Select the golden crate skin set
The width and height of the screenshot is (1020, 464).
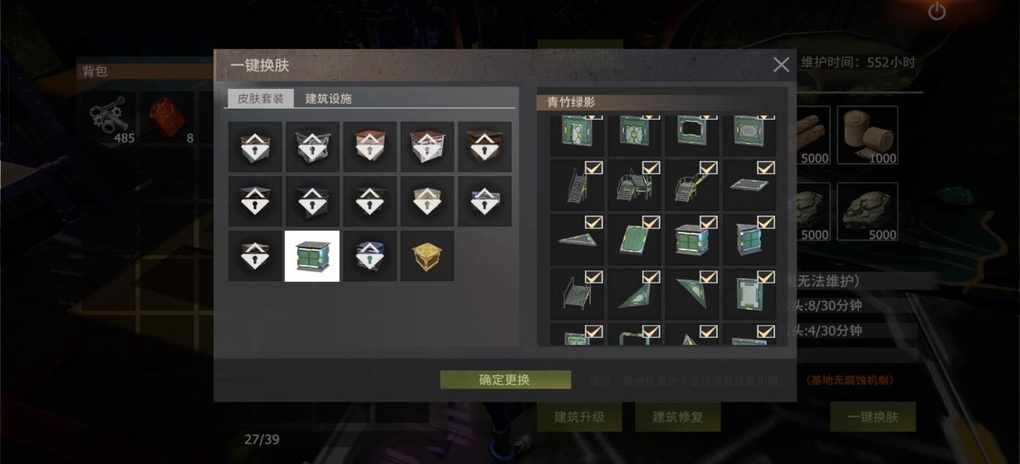pos(427,256)
